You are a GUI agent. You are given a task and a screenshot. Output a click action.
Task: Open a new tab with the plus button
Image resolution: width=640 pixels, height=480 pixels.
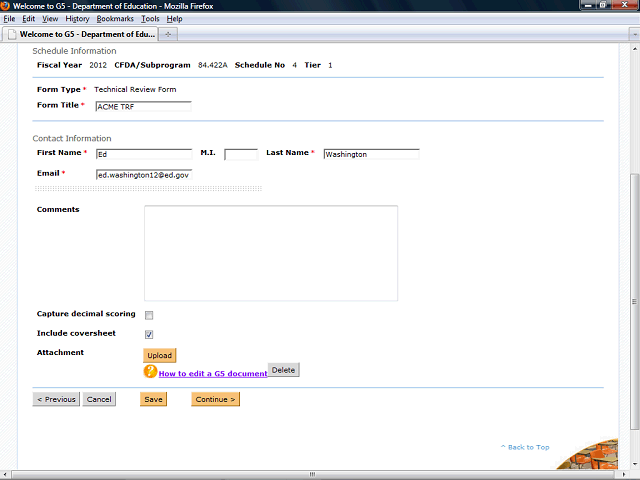pyautogui.click(x=168, y=33)
